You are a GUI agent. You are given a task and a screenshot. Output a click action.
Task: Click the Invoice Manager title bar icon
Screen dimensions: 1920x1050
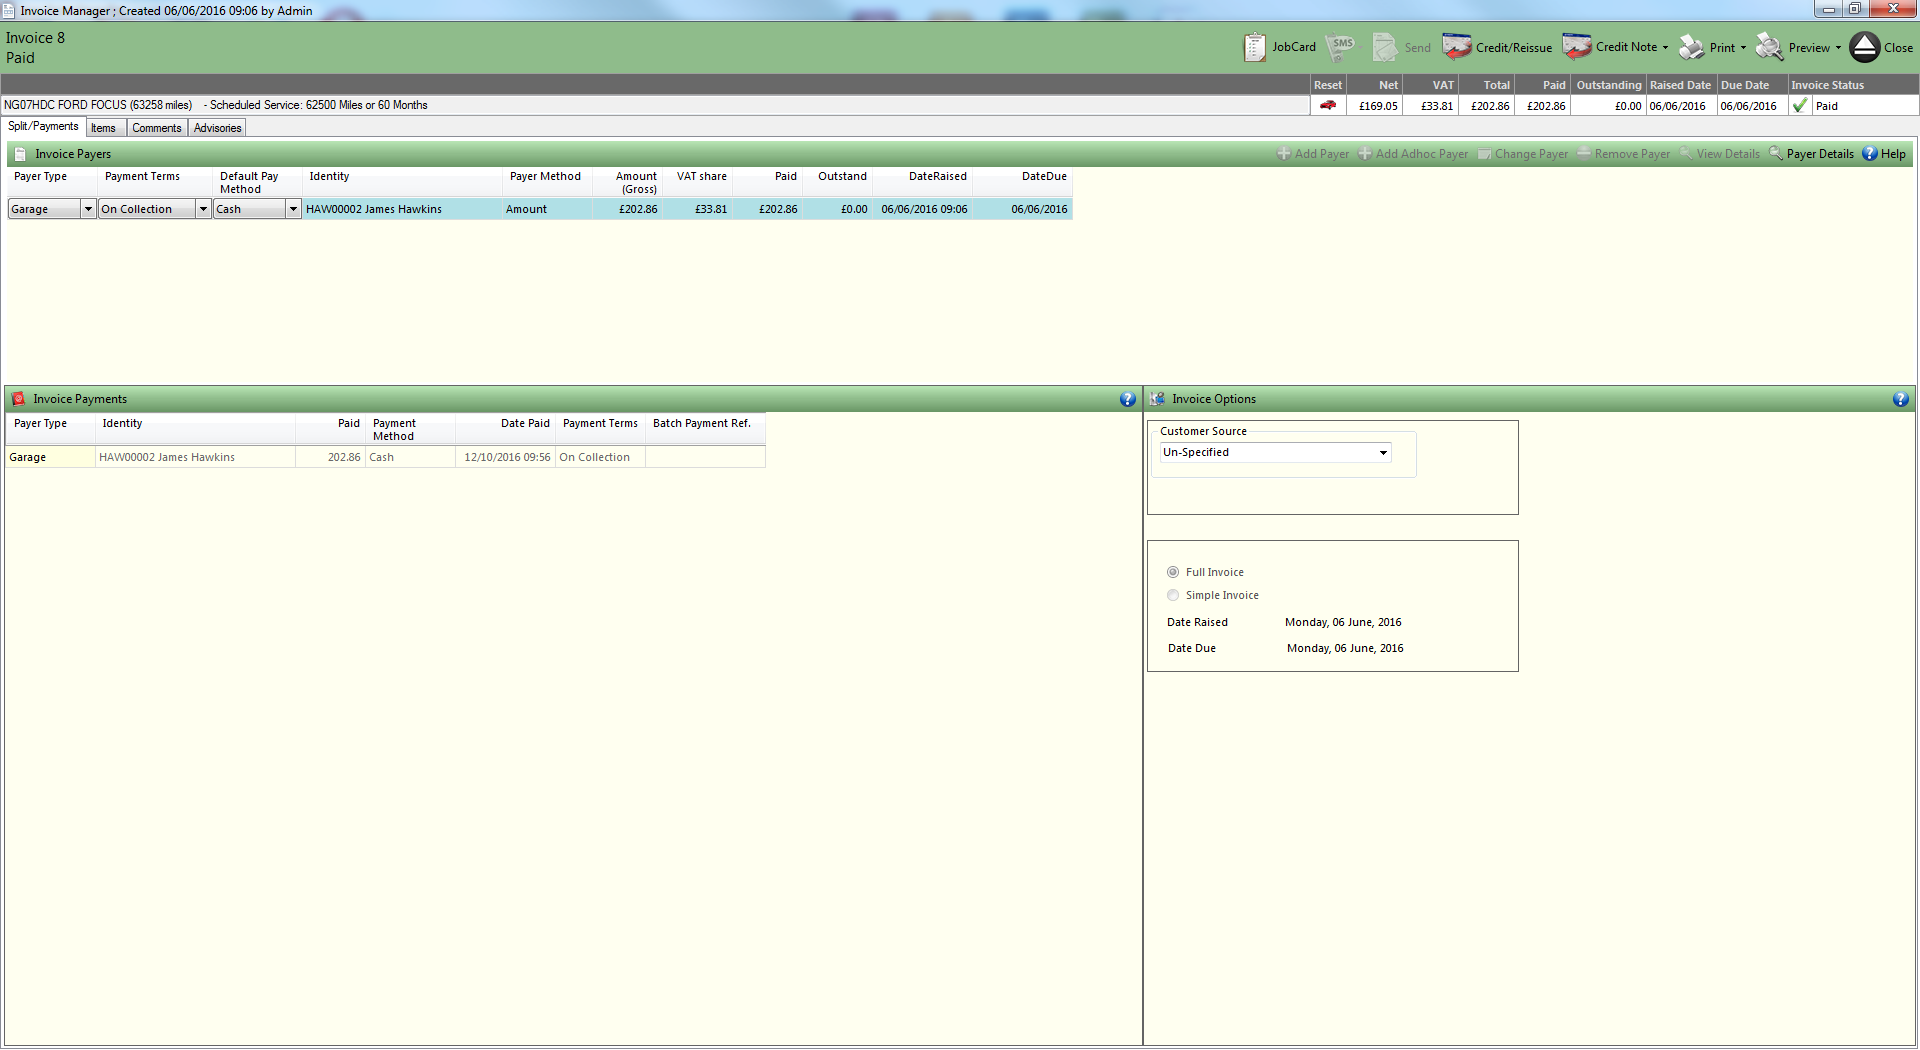[8, 10]
